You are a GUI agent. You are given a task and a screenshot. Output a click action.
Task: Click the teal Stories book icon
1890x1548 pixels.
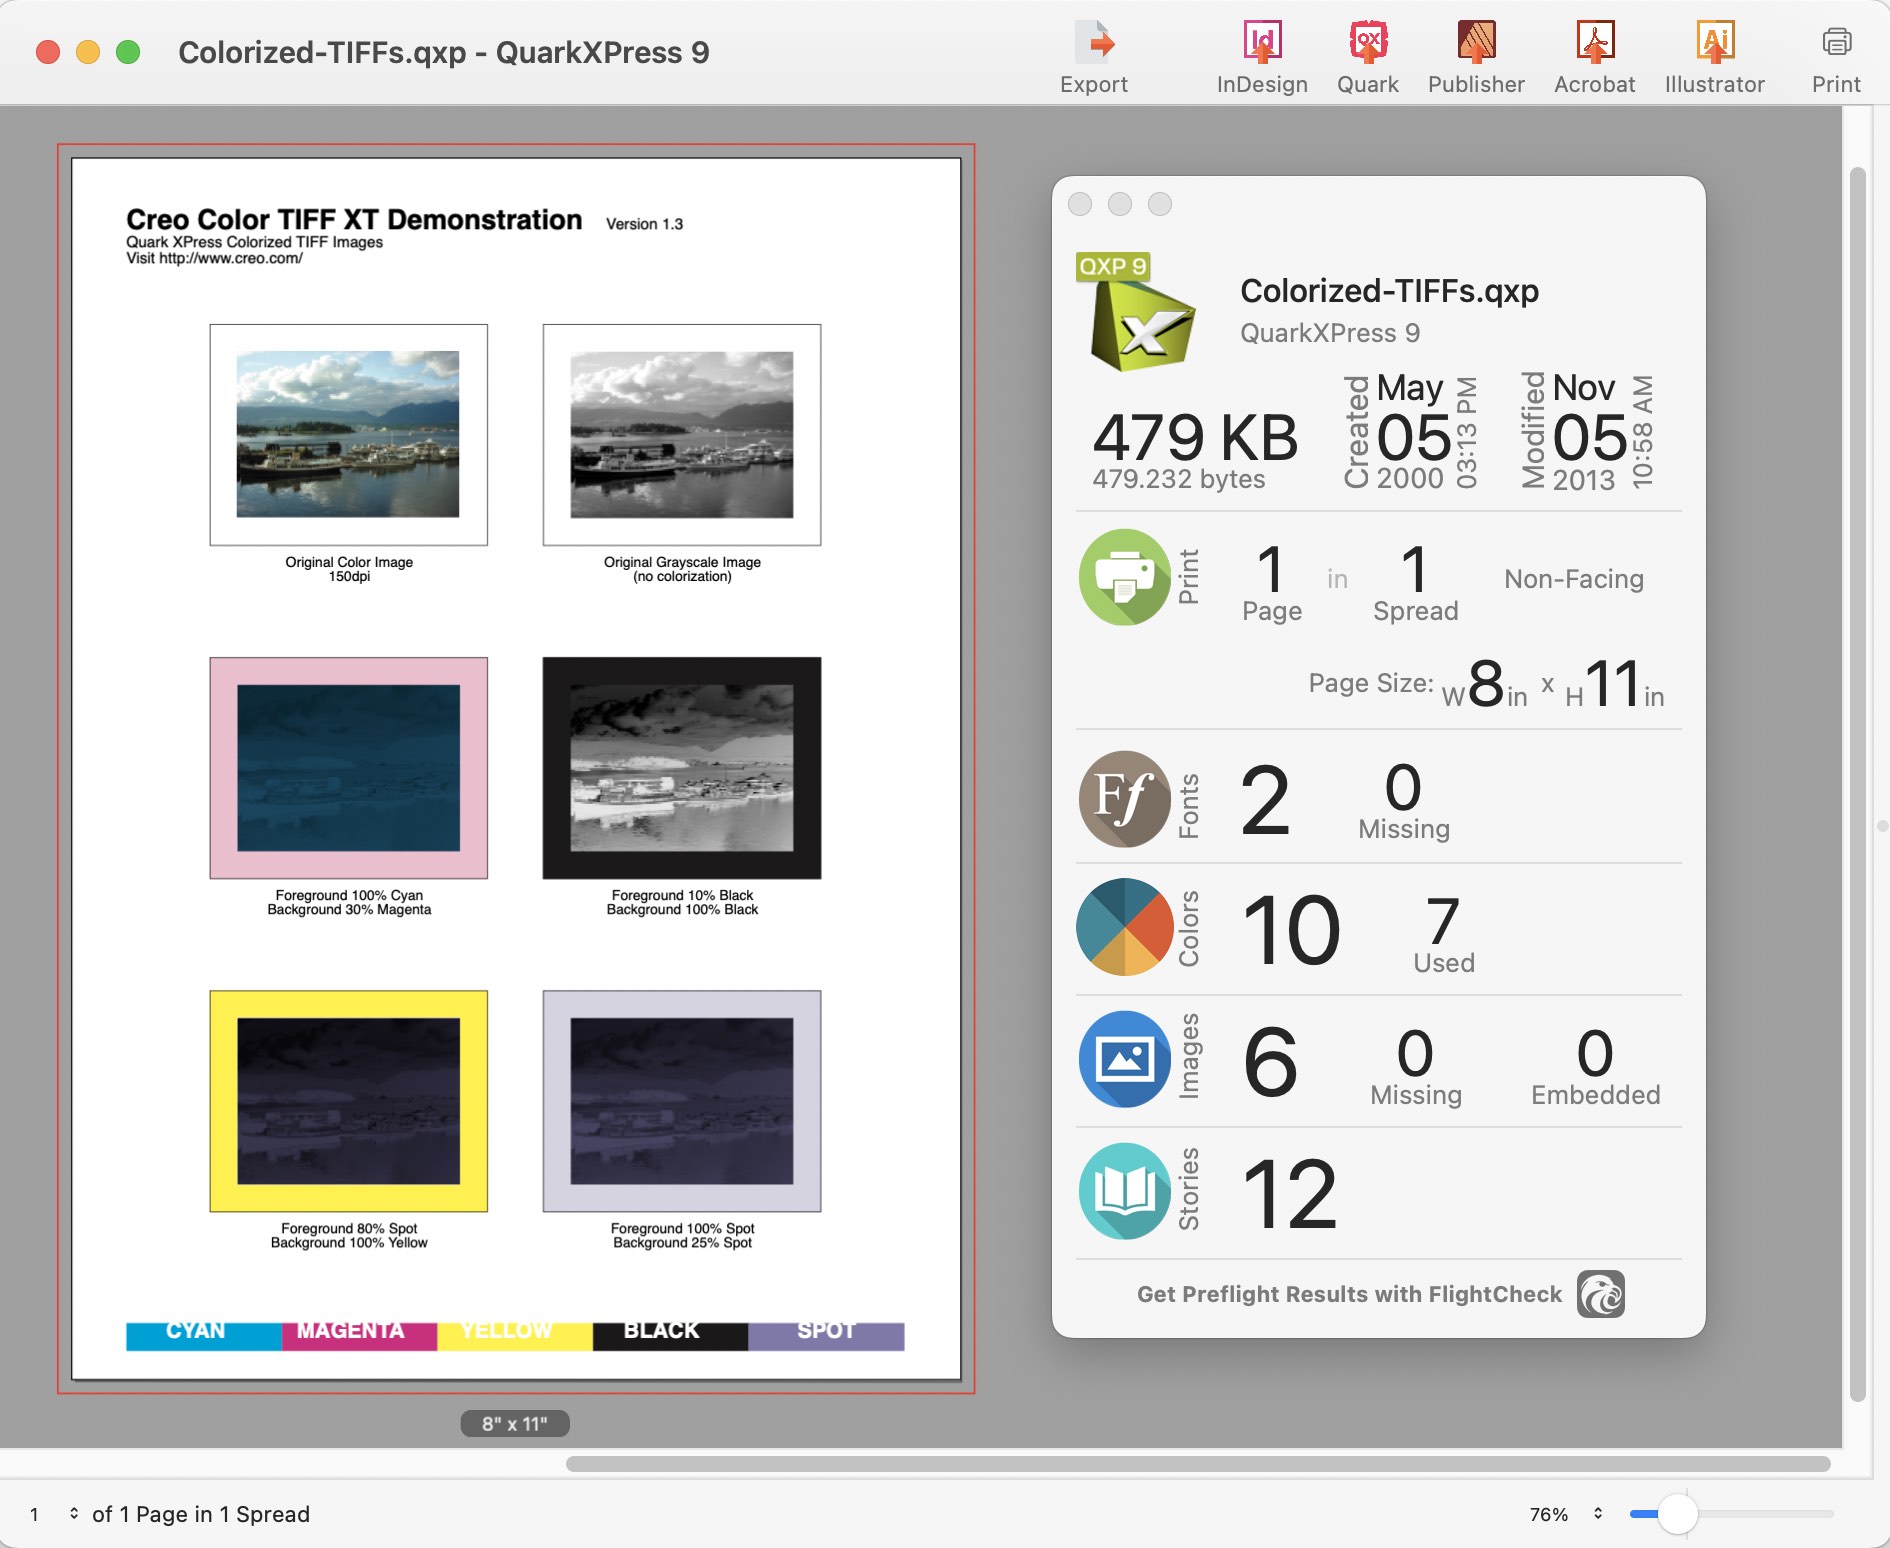point(1125,1191)
